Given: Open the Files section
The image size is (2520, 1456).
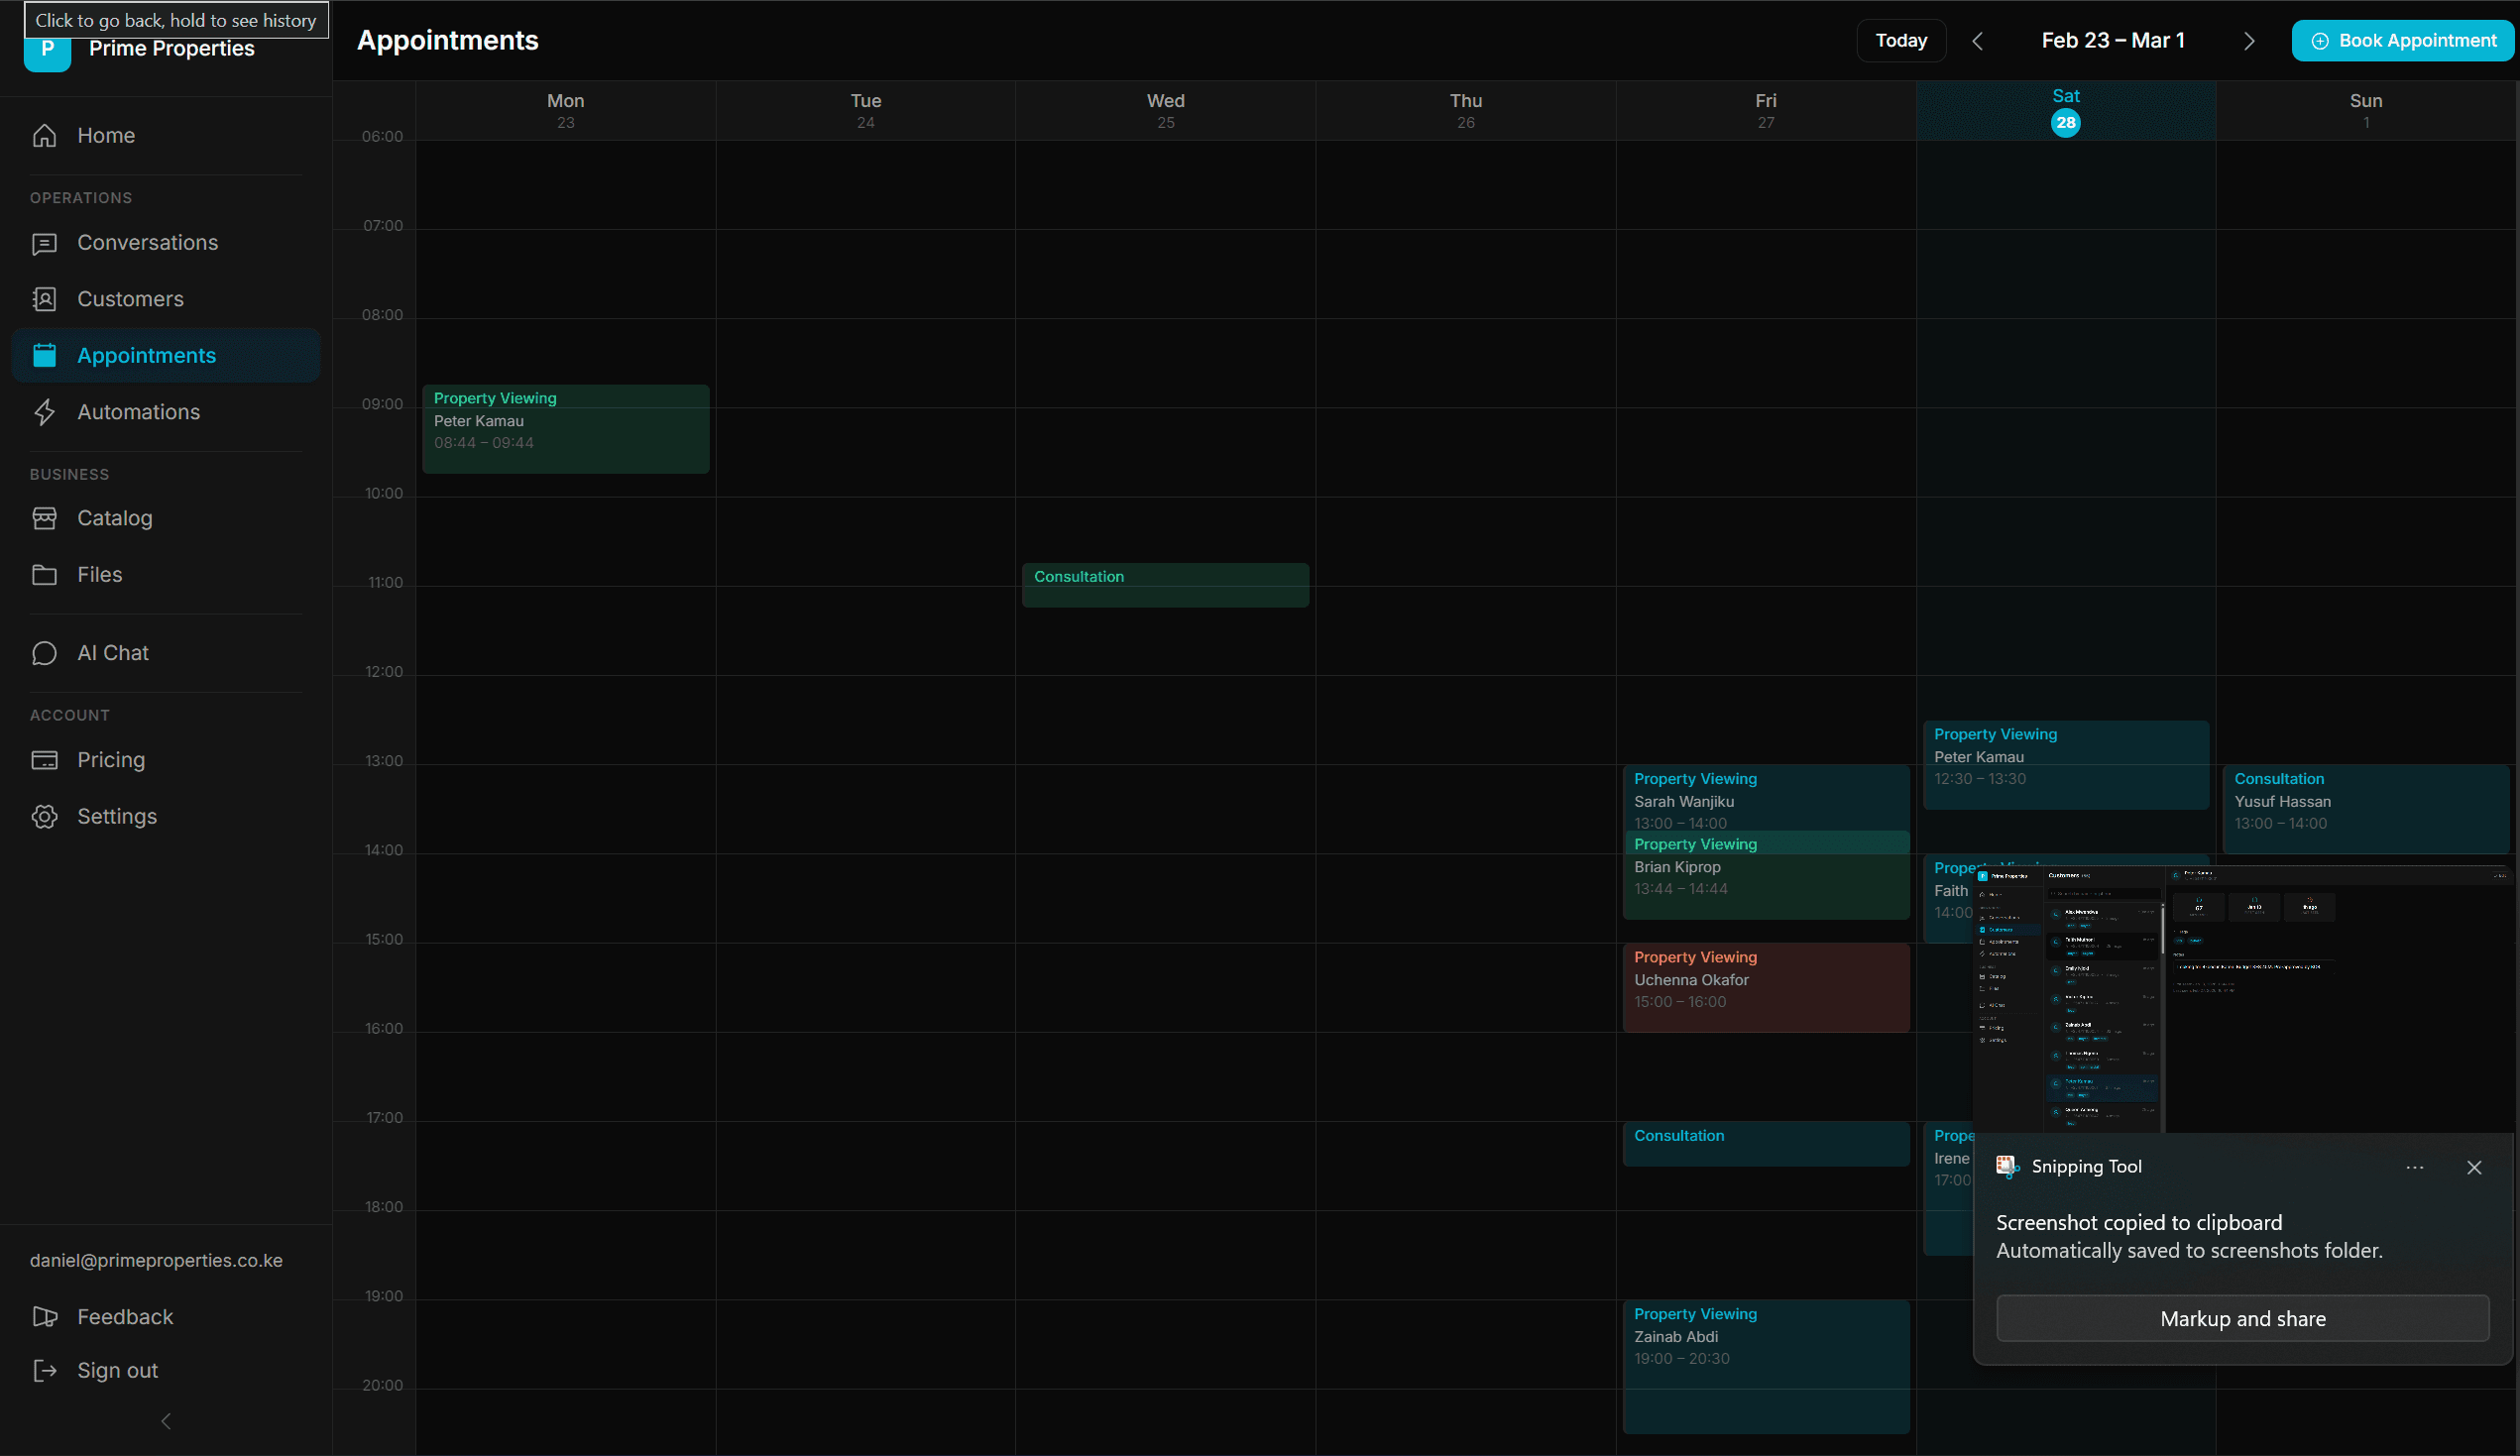Looking at the screenshot, I should point(99,574).
